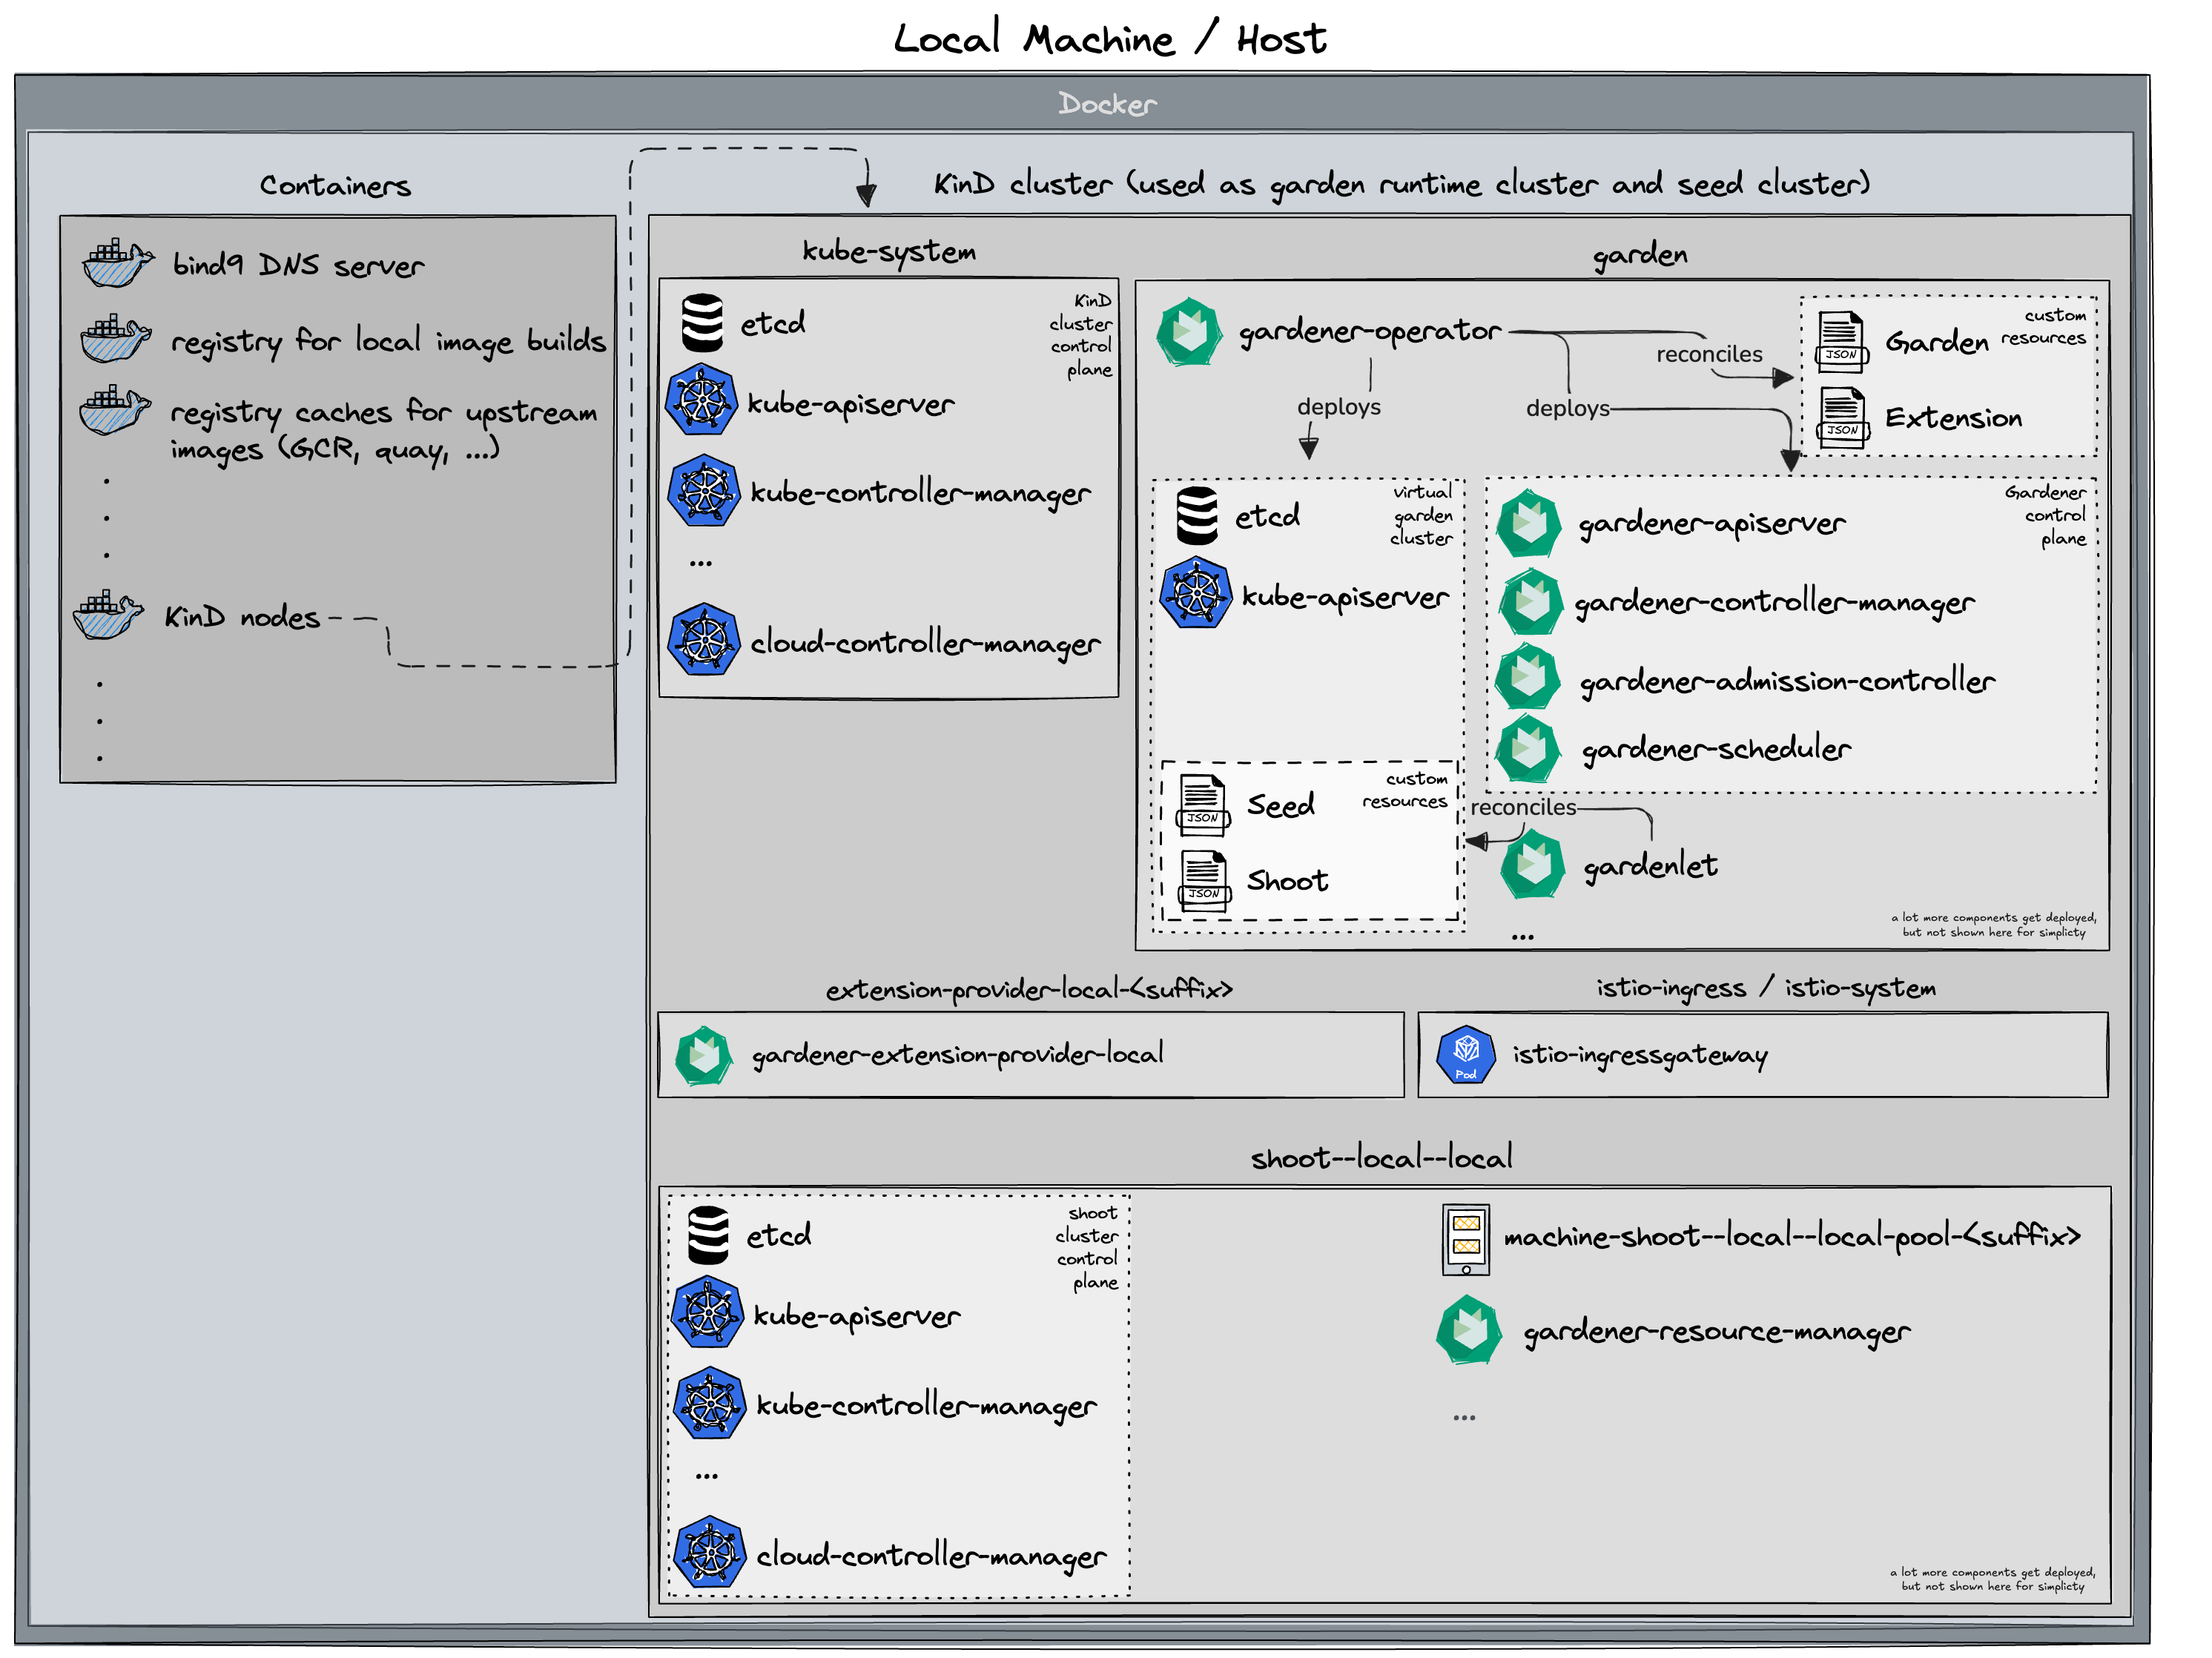Image resolution: width=2212 pixels, height=1658 pixels.
Task: Click the 'gardener-extension-provider-local' text
Action: click(957, 1055)
